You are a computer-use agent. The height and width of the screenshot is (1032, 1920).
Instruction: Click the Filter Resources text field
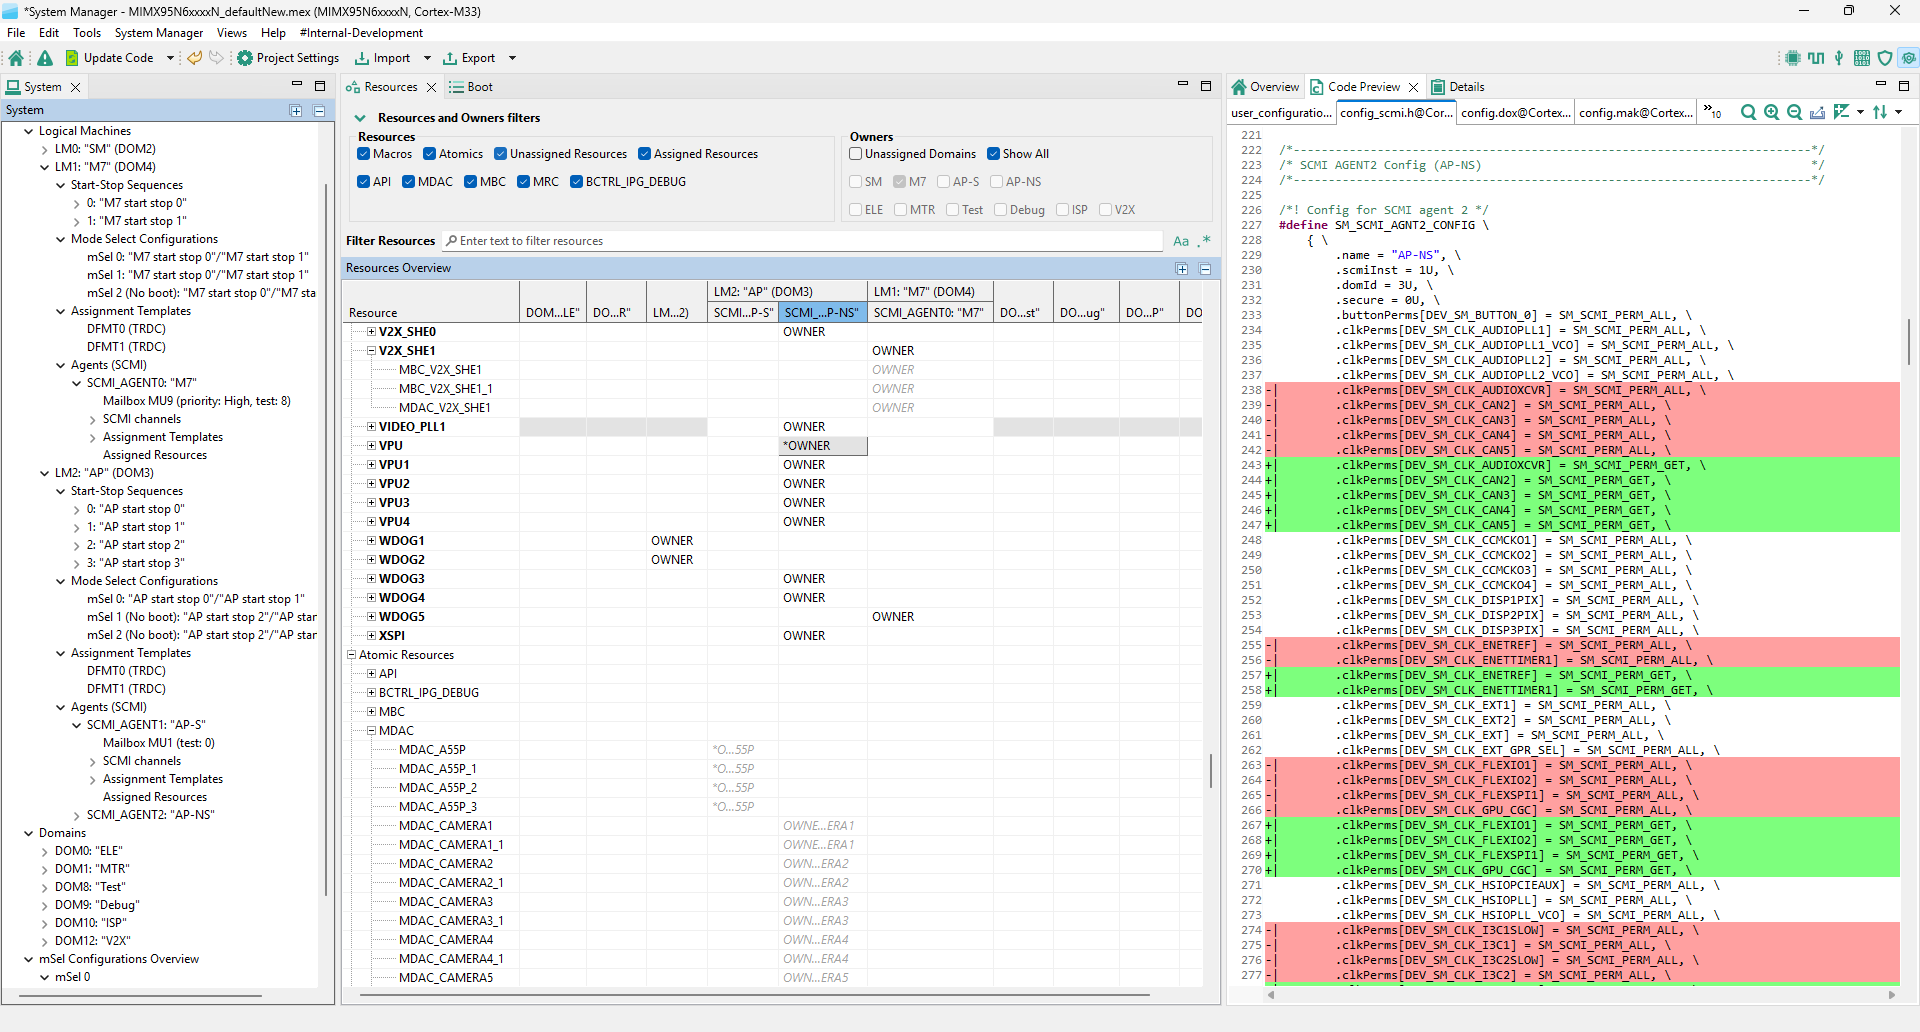pyautogui.click(x=800, y=241)
